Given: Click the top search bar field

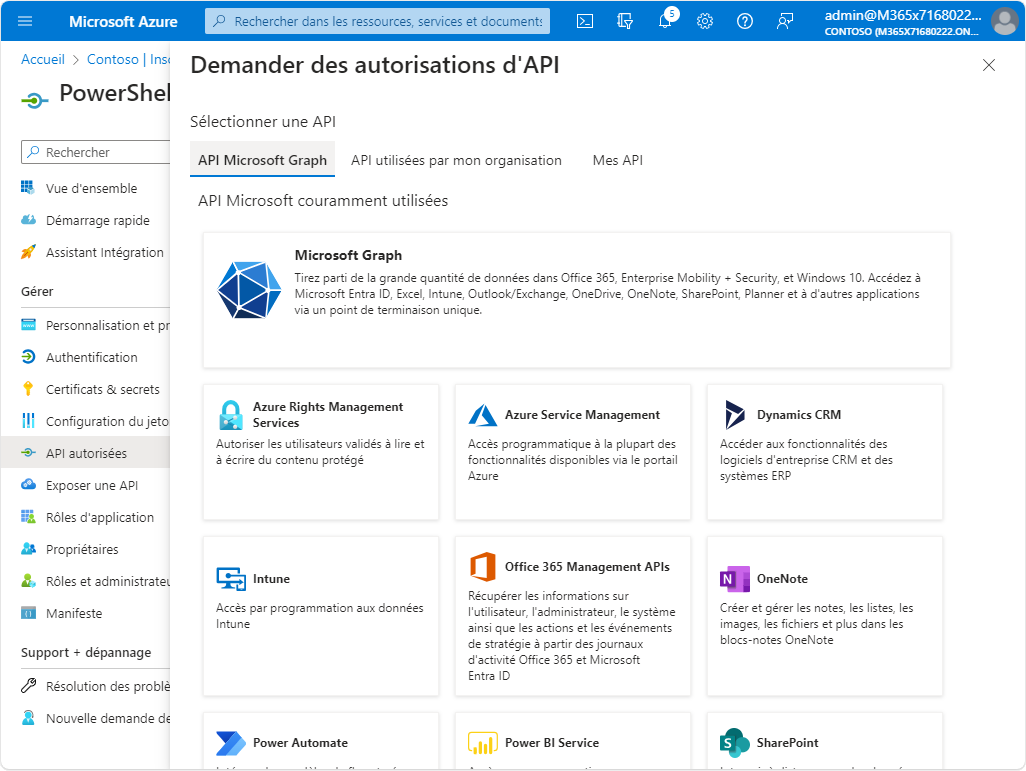Looking at the screenshot, I should [x=378, y=22].
